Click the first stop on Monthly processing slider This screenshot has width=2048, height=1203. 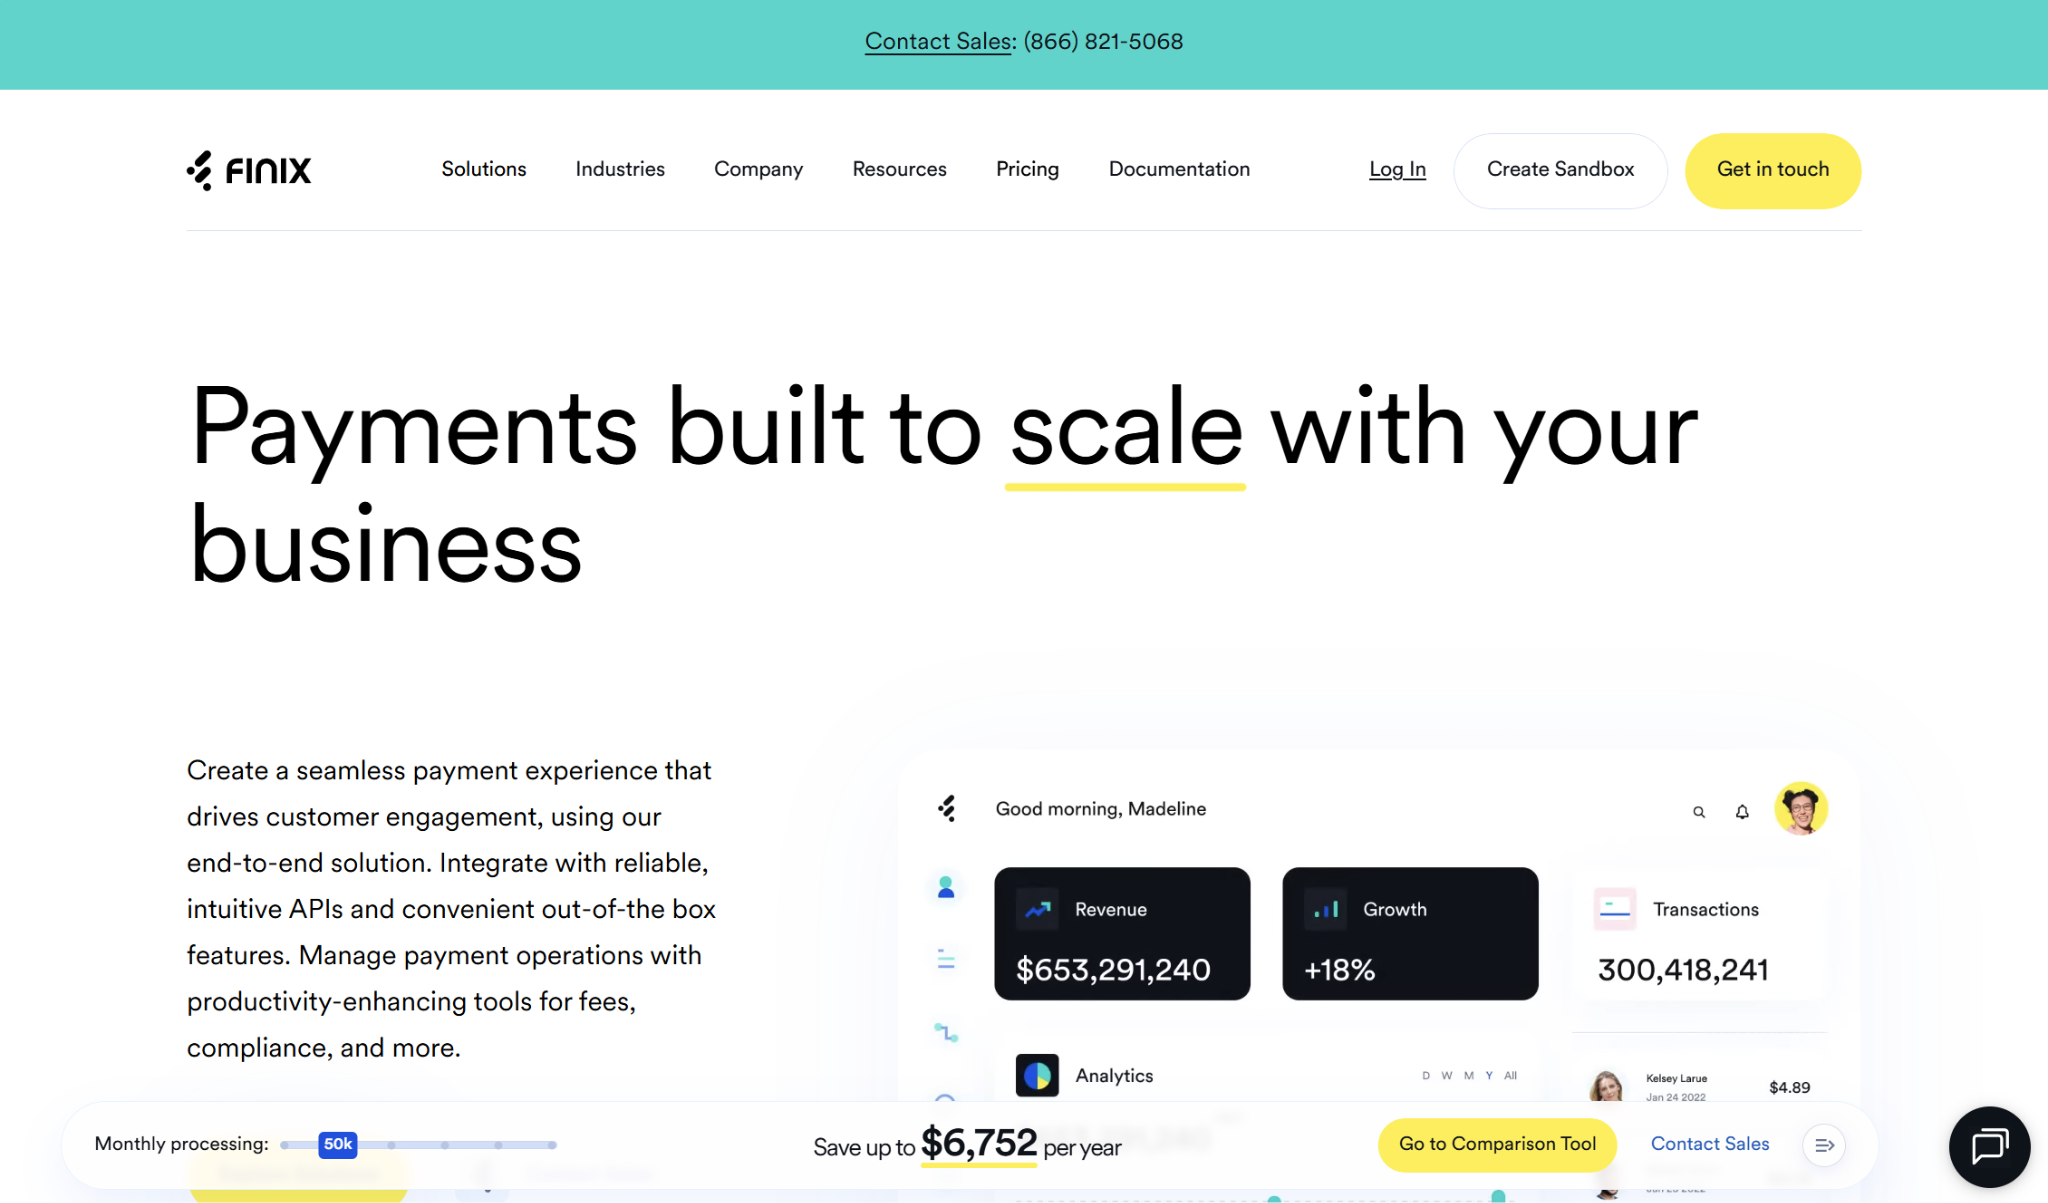(x=286, y=1145)
